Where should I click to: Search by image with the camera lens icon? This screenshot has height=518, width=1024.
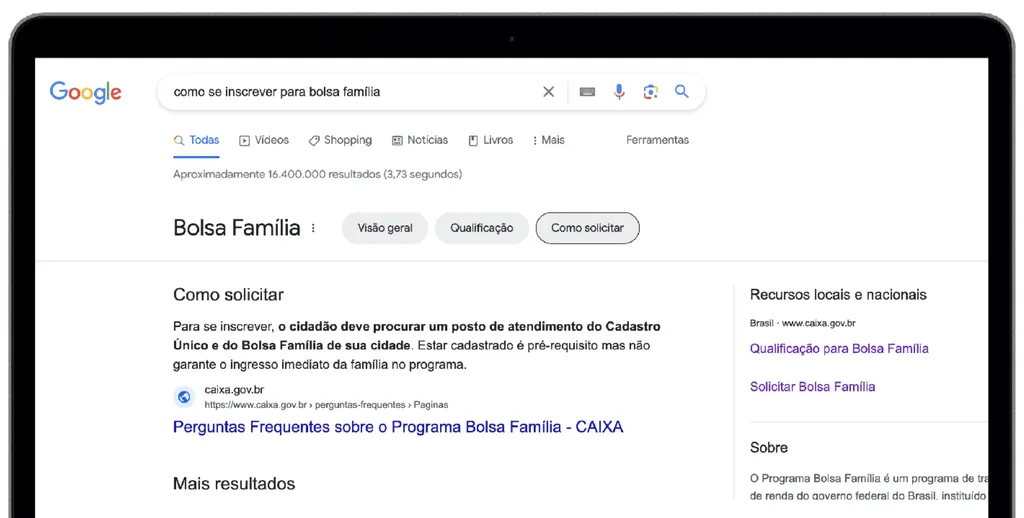tap(650, 92)
